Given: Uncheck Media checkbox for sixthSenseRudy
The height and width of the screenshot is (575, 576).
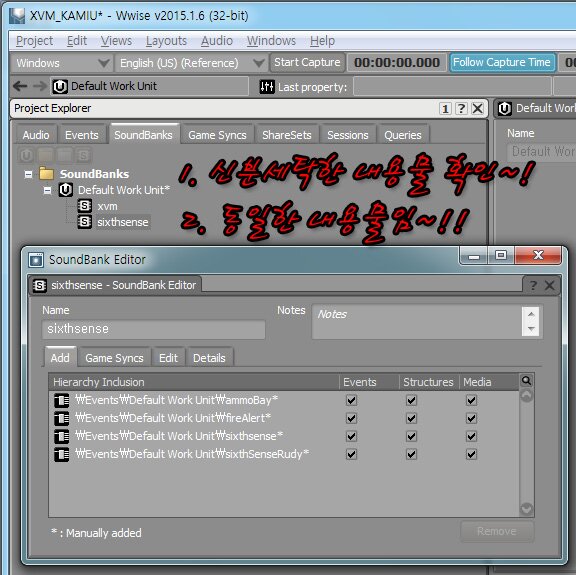Looking at the screenshot, I should click(x=472, y=454).
